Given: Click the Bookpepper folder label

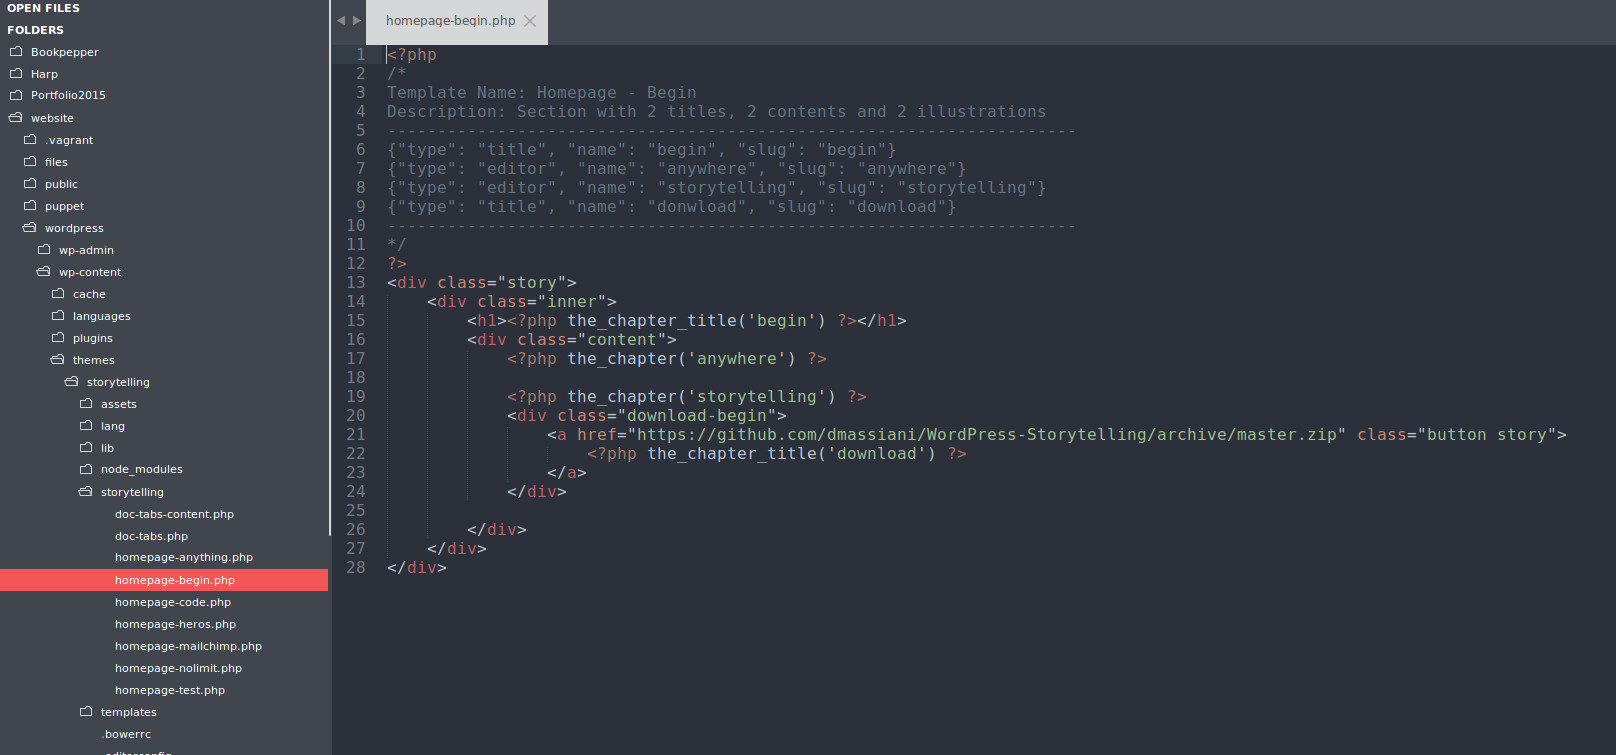Looking at the screenshot, I should click(65, 52).
